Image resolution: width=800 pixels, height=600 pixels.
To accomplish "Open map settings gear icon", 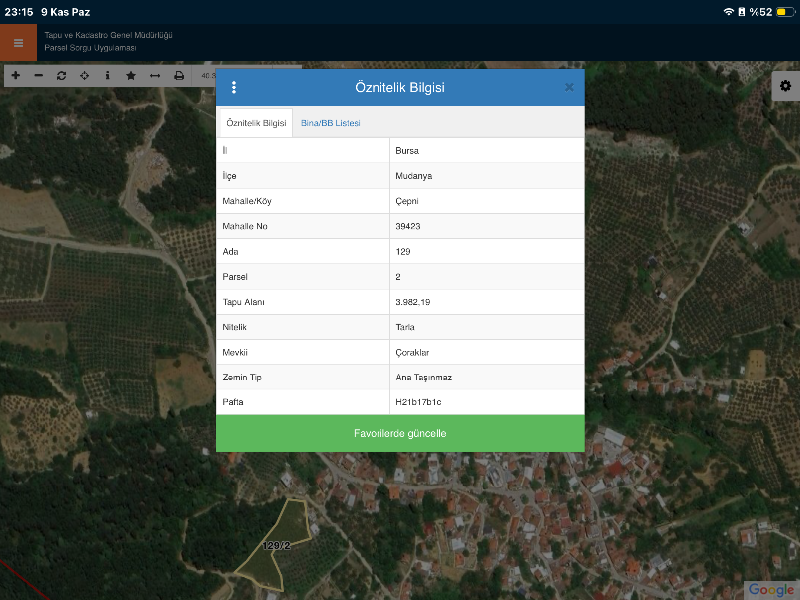I will (x=785, y=87).
